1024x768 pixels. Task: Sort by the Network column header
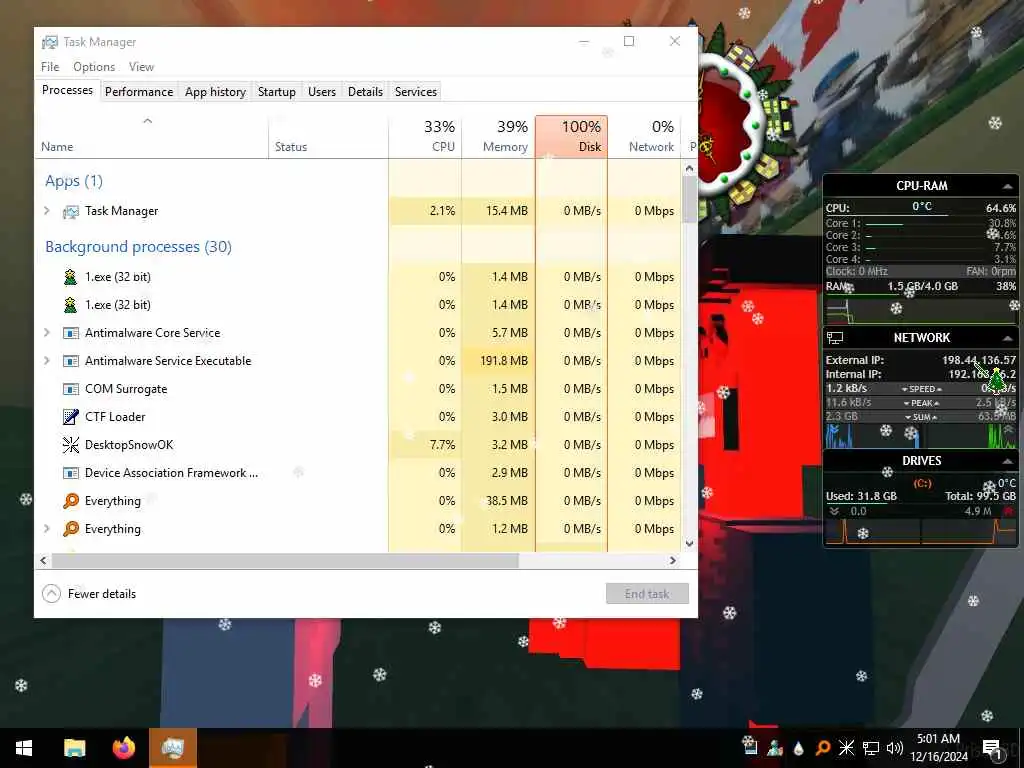[645, 136]
